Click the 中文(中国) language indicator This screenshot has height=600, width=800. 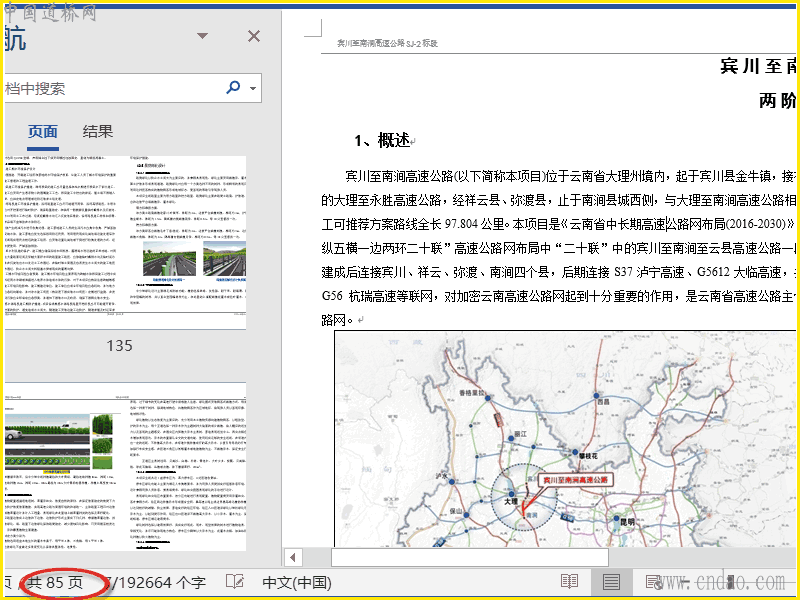click(296, 582)
